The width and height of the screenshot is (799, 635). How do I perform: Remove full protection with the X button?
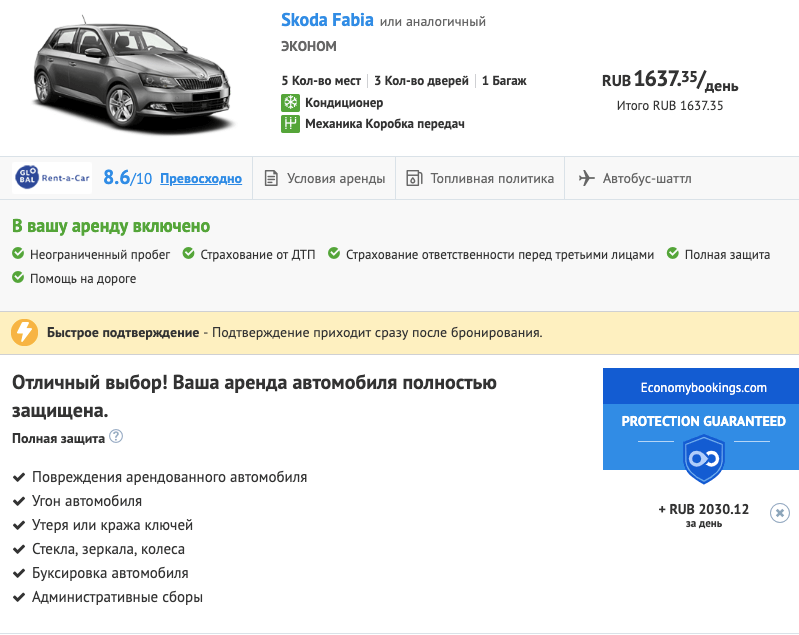click(780, 513)
